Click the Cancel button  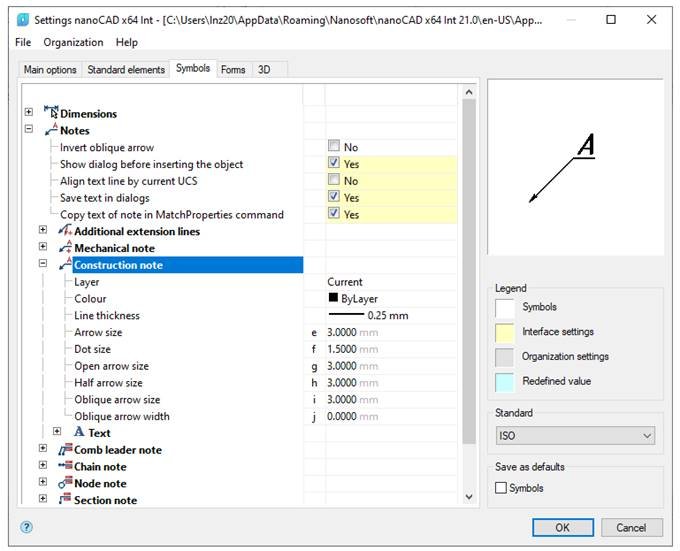[631, 528]
